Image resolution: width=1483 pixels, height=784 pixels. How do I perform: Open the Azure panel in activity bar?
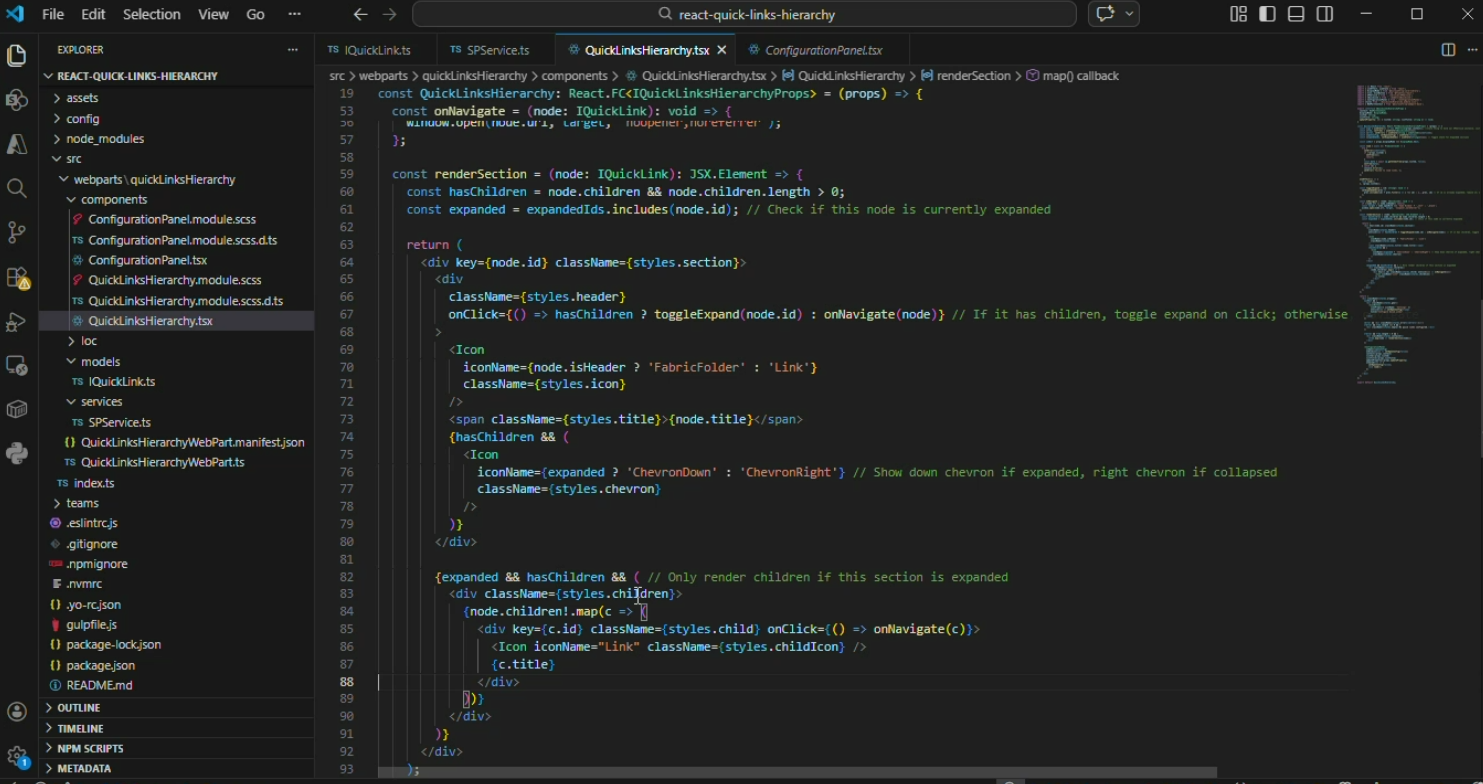16,144
